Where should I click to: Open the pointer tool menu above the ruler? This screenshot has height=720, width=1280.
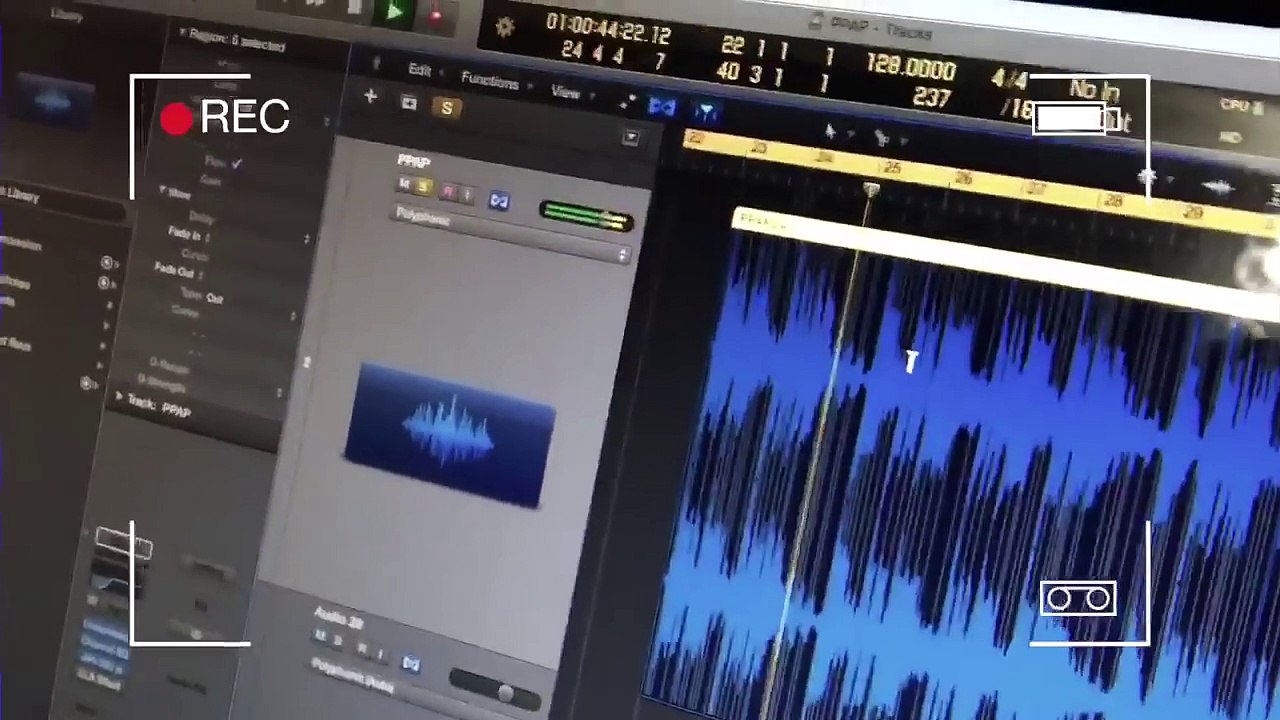(834, 133)
